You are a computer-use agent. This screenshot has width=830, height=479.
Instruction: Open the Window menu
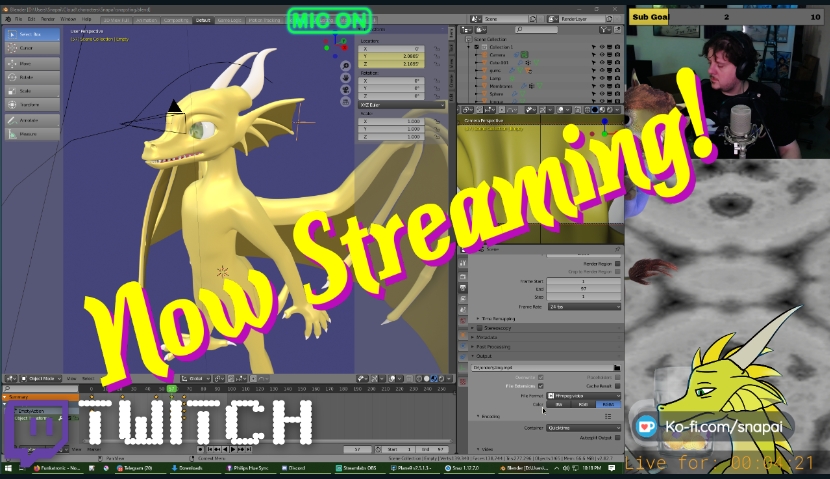[x=68, y=19]
